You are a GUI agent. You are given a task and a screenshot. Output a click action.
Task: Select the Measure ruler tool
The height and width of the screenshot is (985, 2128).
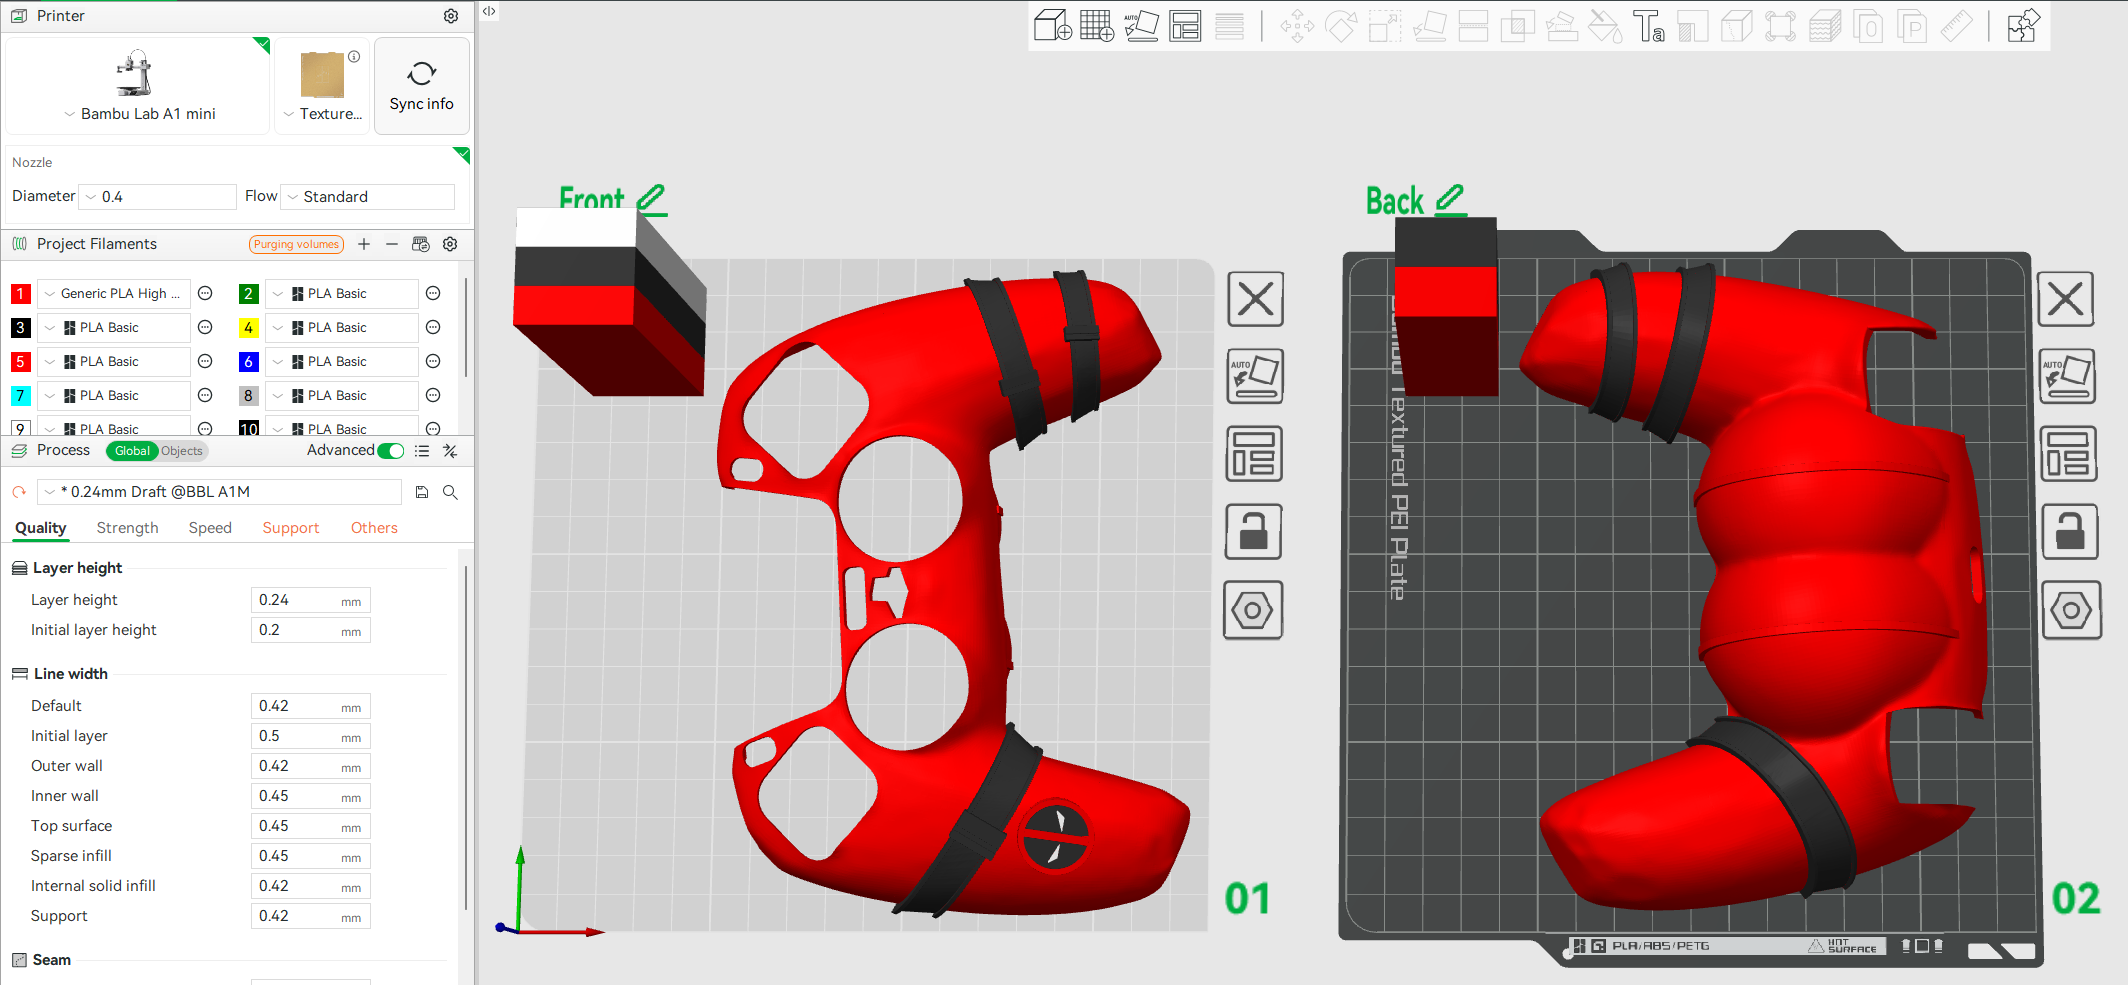[1957, 26]
